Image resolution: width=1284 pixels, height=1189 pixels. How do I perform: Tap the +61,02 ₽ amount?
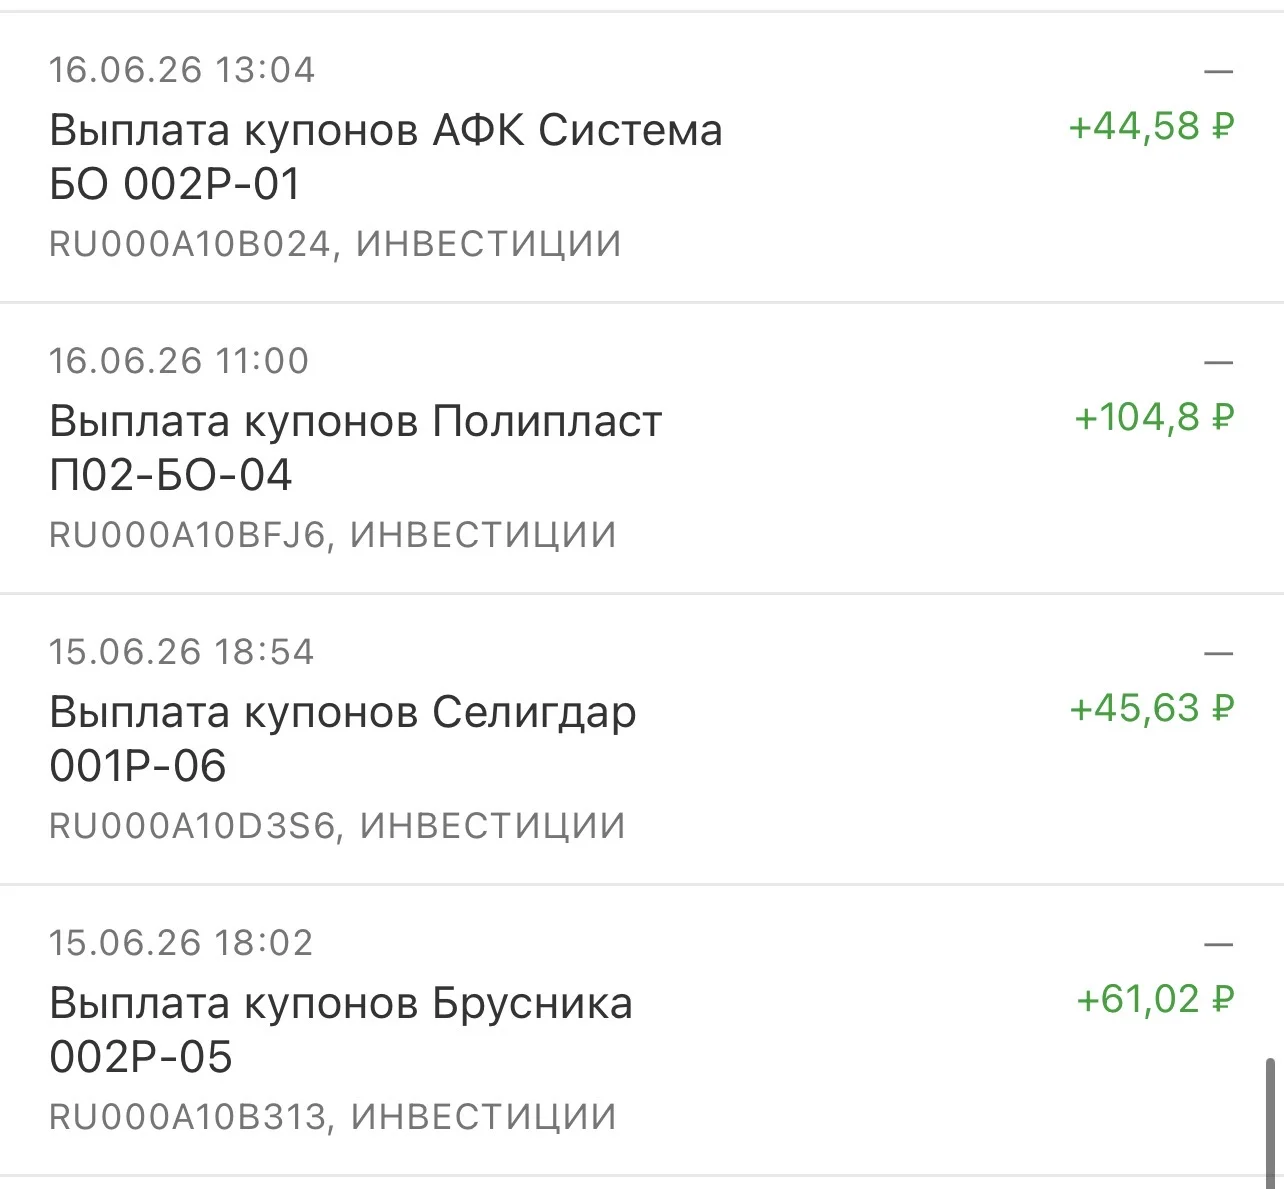pyautogui.click(x=1155, y=1000)
